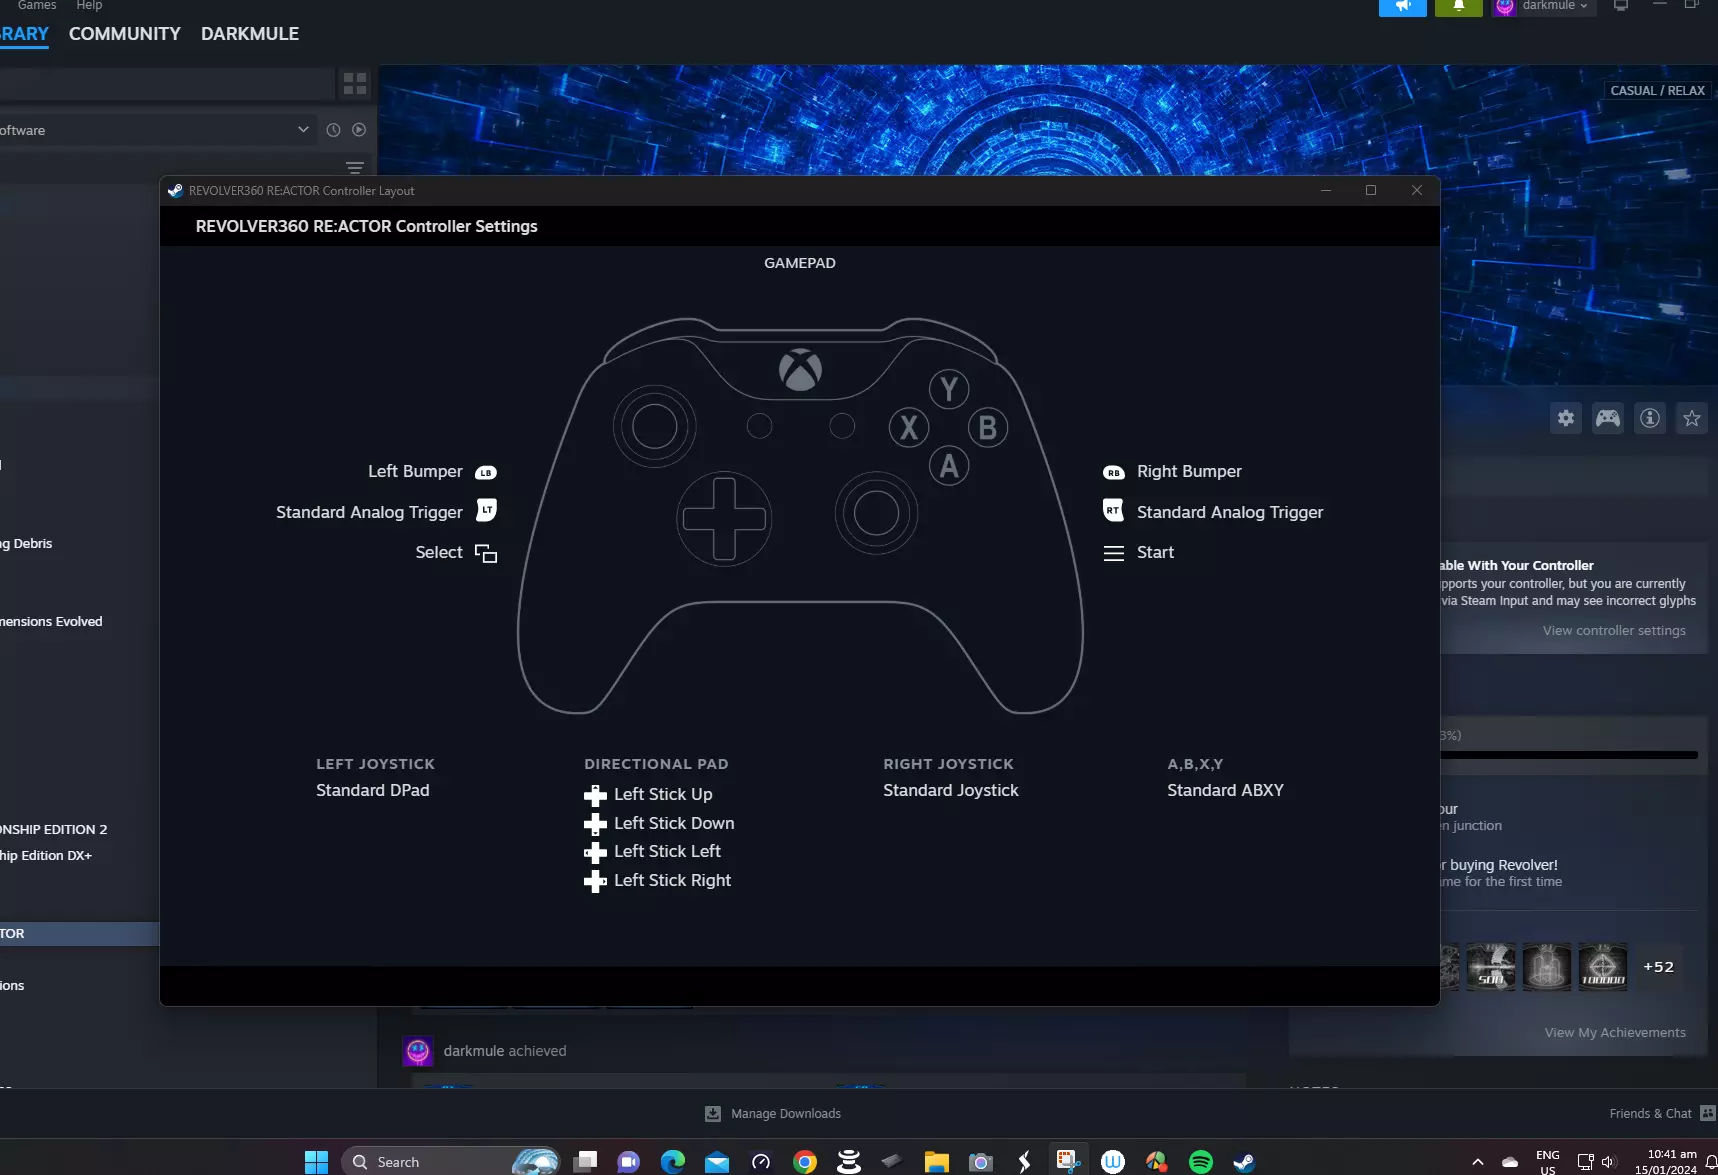The width and height of the screenshot is (1718, 1175).
Task: Click the Xbox guide button on diagram
Action: [x=800, y=371]
